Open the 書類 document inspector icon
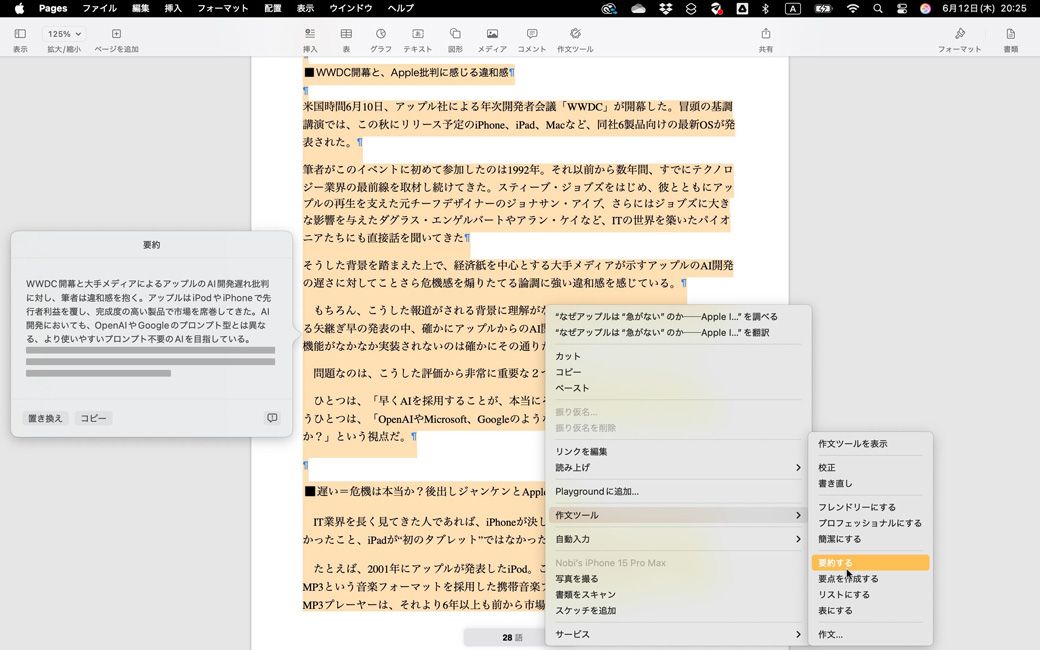This screenshot has width=1040, height=650. pos(1010,34)
